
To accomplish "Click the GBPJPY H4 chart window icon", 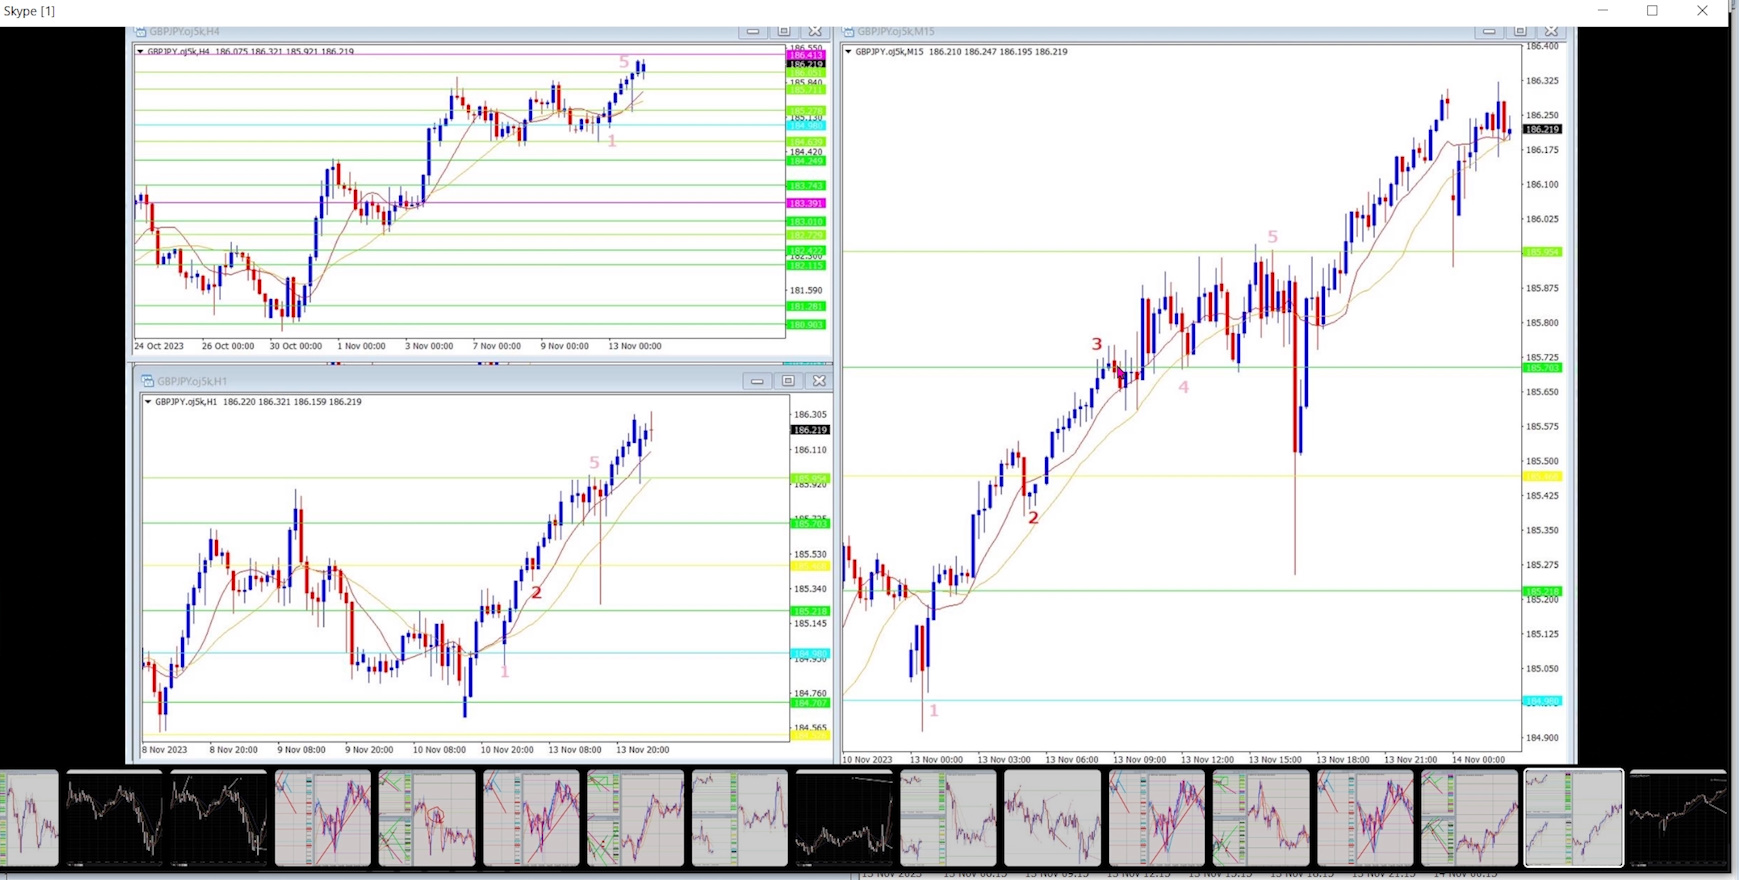I will tap(141, 32).
